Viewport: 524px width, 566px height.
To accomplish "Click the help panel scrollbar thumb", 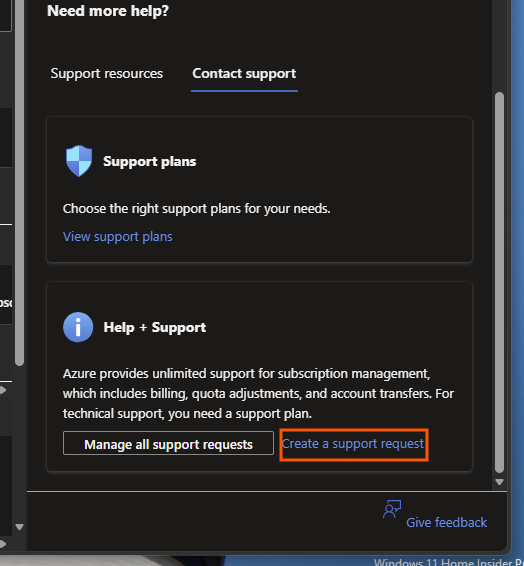I will [499, 282].
